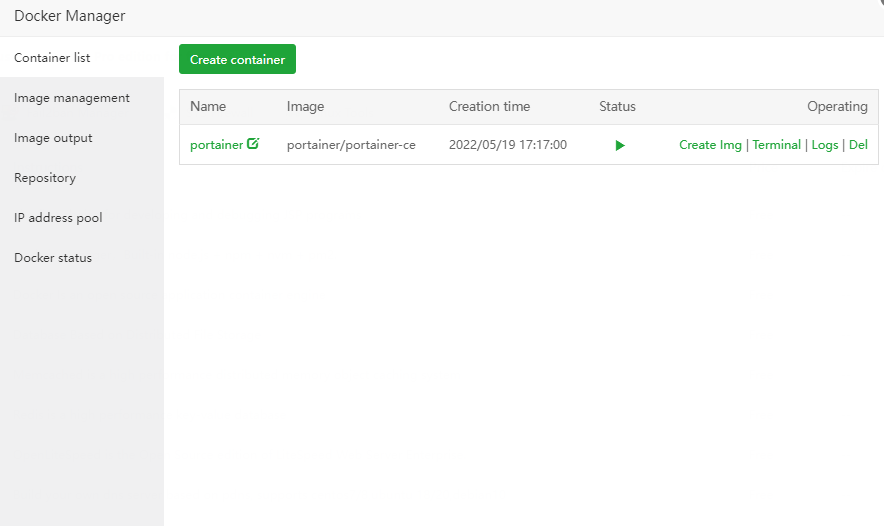884x526 pixels.
Task: View the Docker status page
Action: (53, 258)
